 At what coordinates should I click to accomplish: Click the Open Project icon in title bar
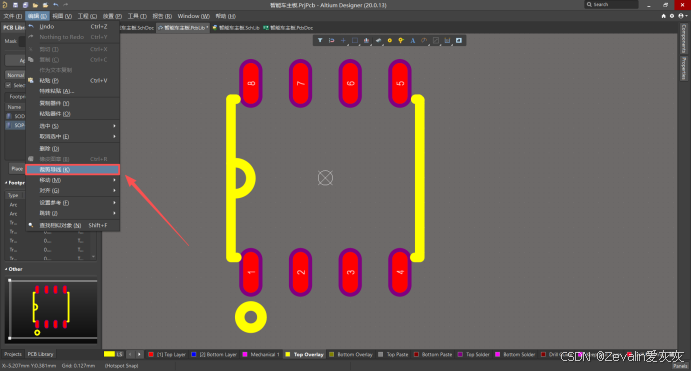pyautogui.click(x=45, y=5)
